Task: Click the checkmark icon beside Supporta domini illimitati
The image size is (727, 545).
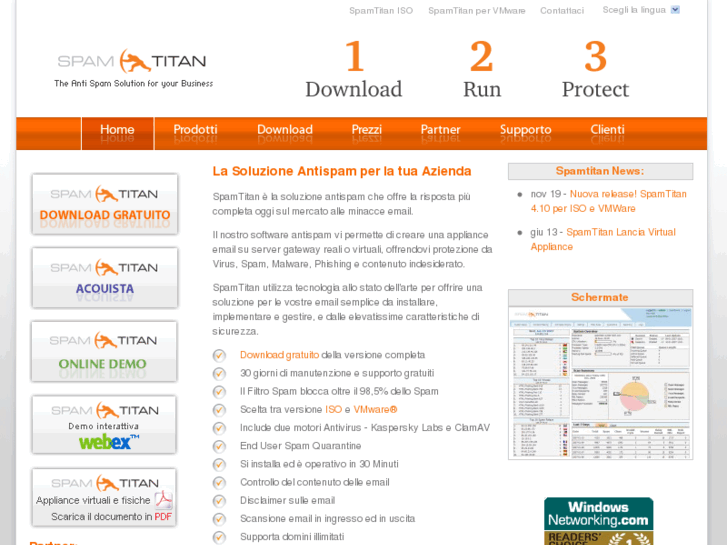Action: (x=219, y=537)
